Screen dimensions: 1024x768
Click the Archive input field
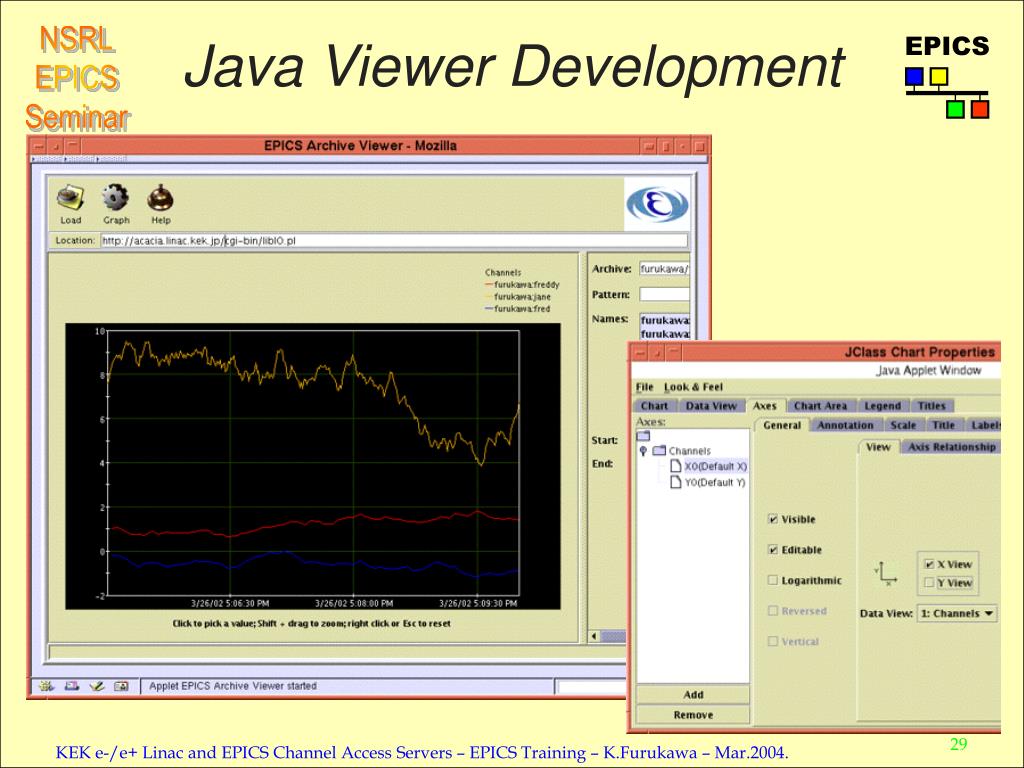pos(664,268)
